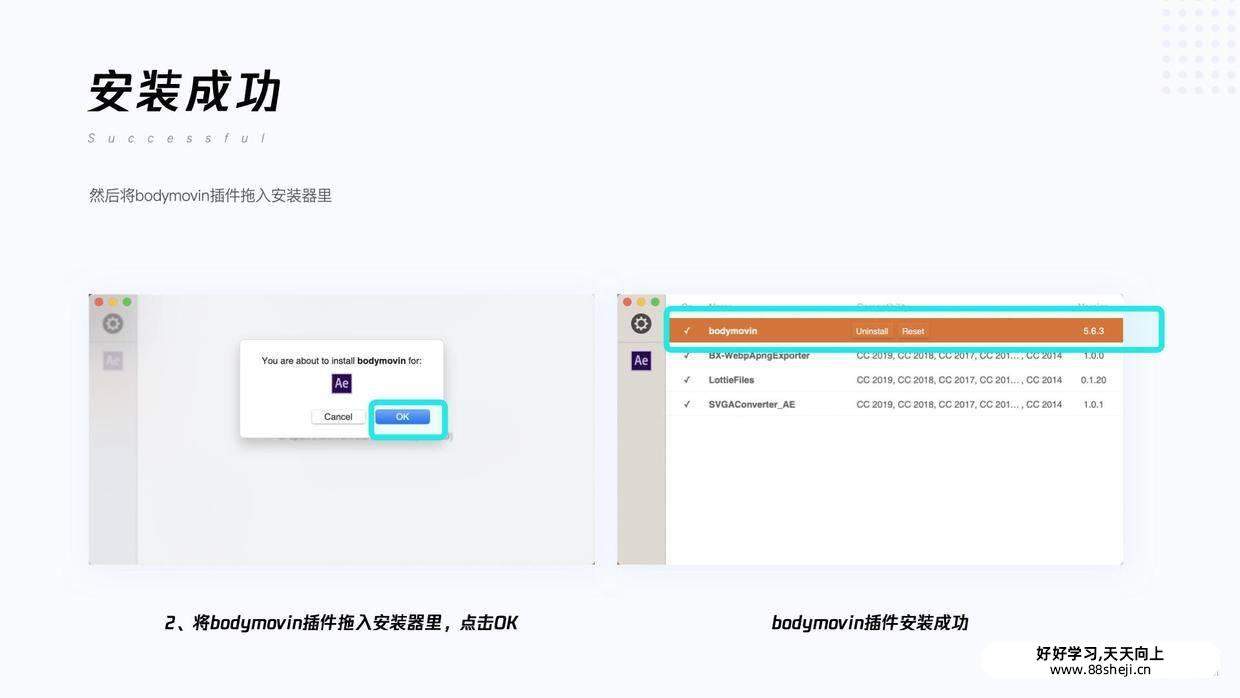Screen dimensions: 1240x698
Task: Maximize the right installer window with green button
Action: tap(655, 302)
